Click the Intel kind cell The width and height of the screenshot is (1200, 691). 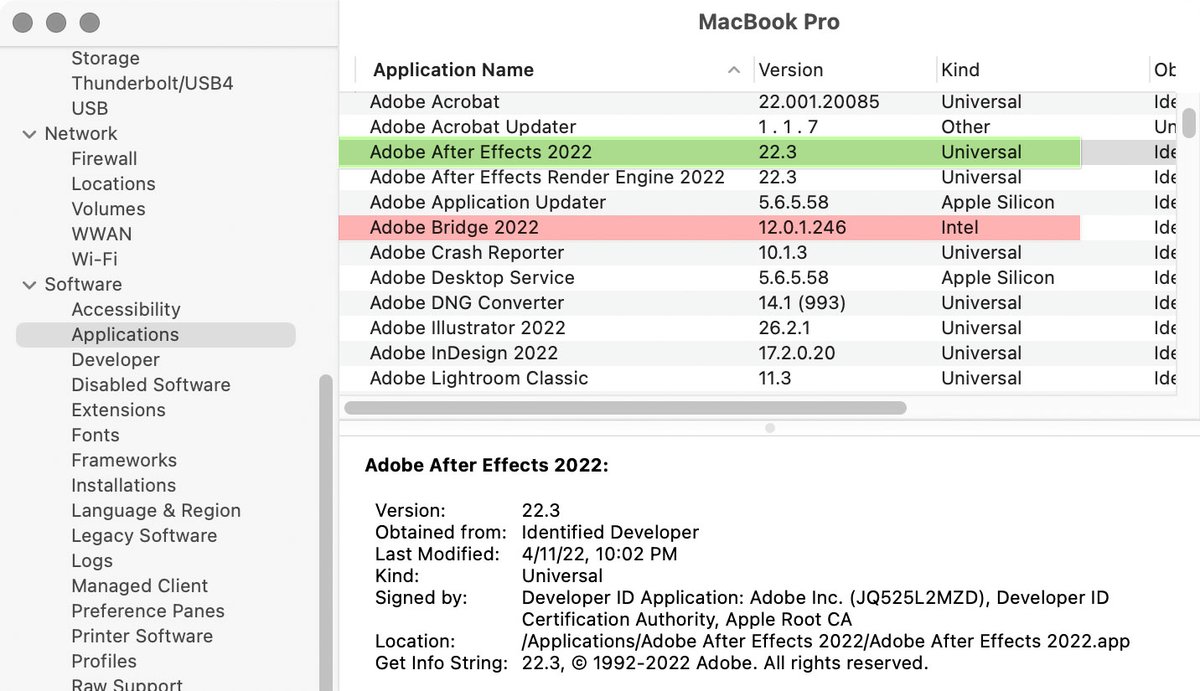[x=960, y=227]
